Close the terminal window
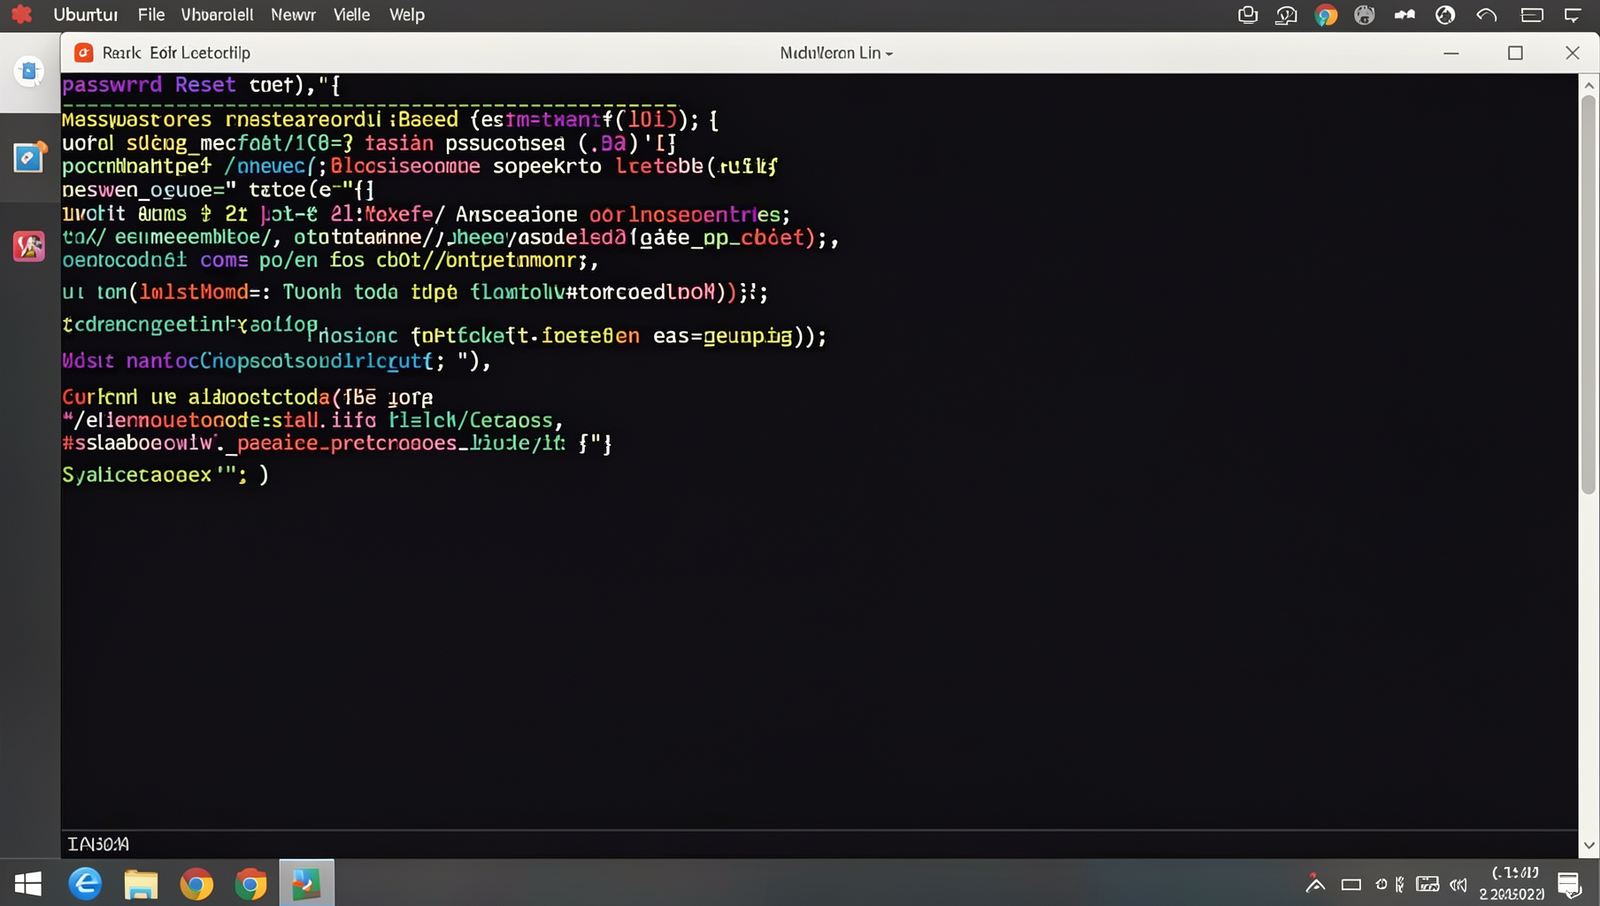The image size is (1600, 906). (1572, 53)
